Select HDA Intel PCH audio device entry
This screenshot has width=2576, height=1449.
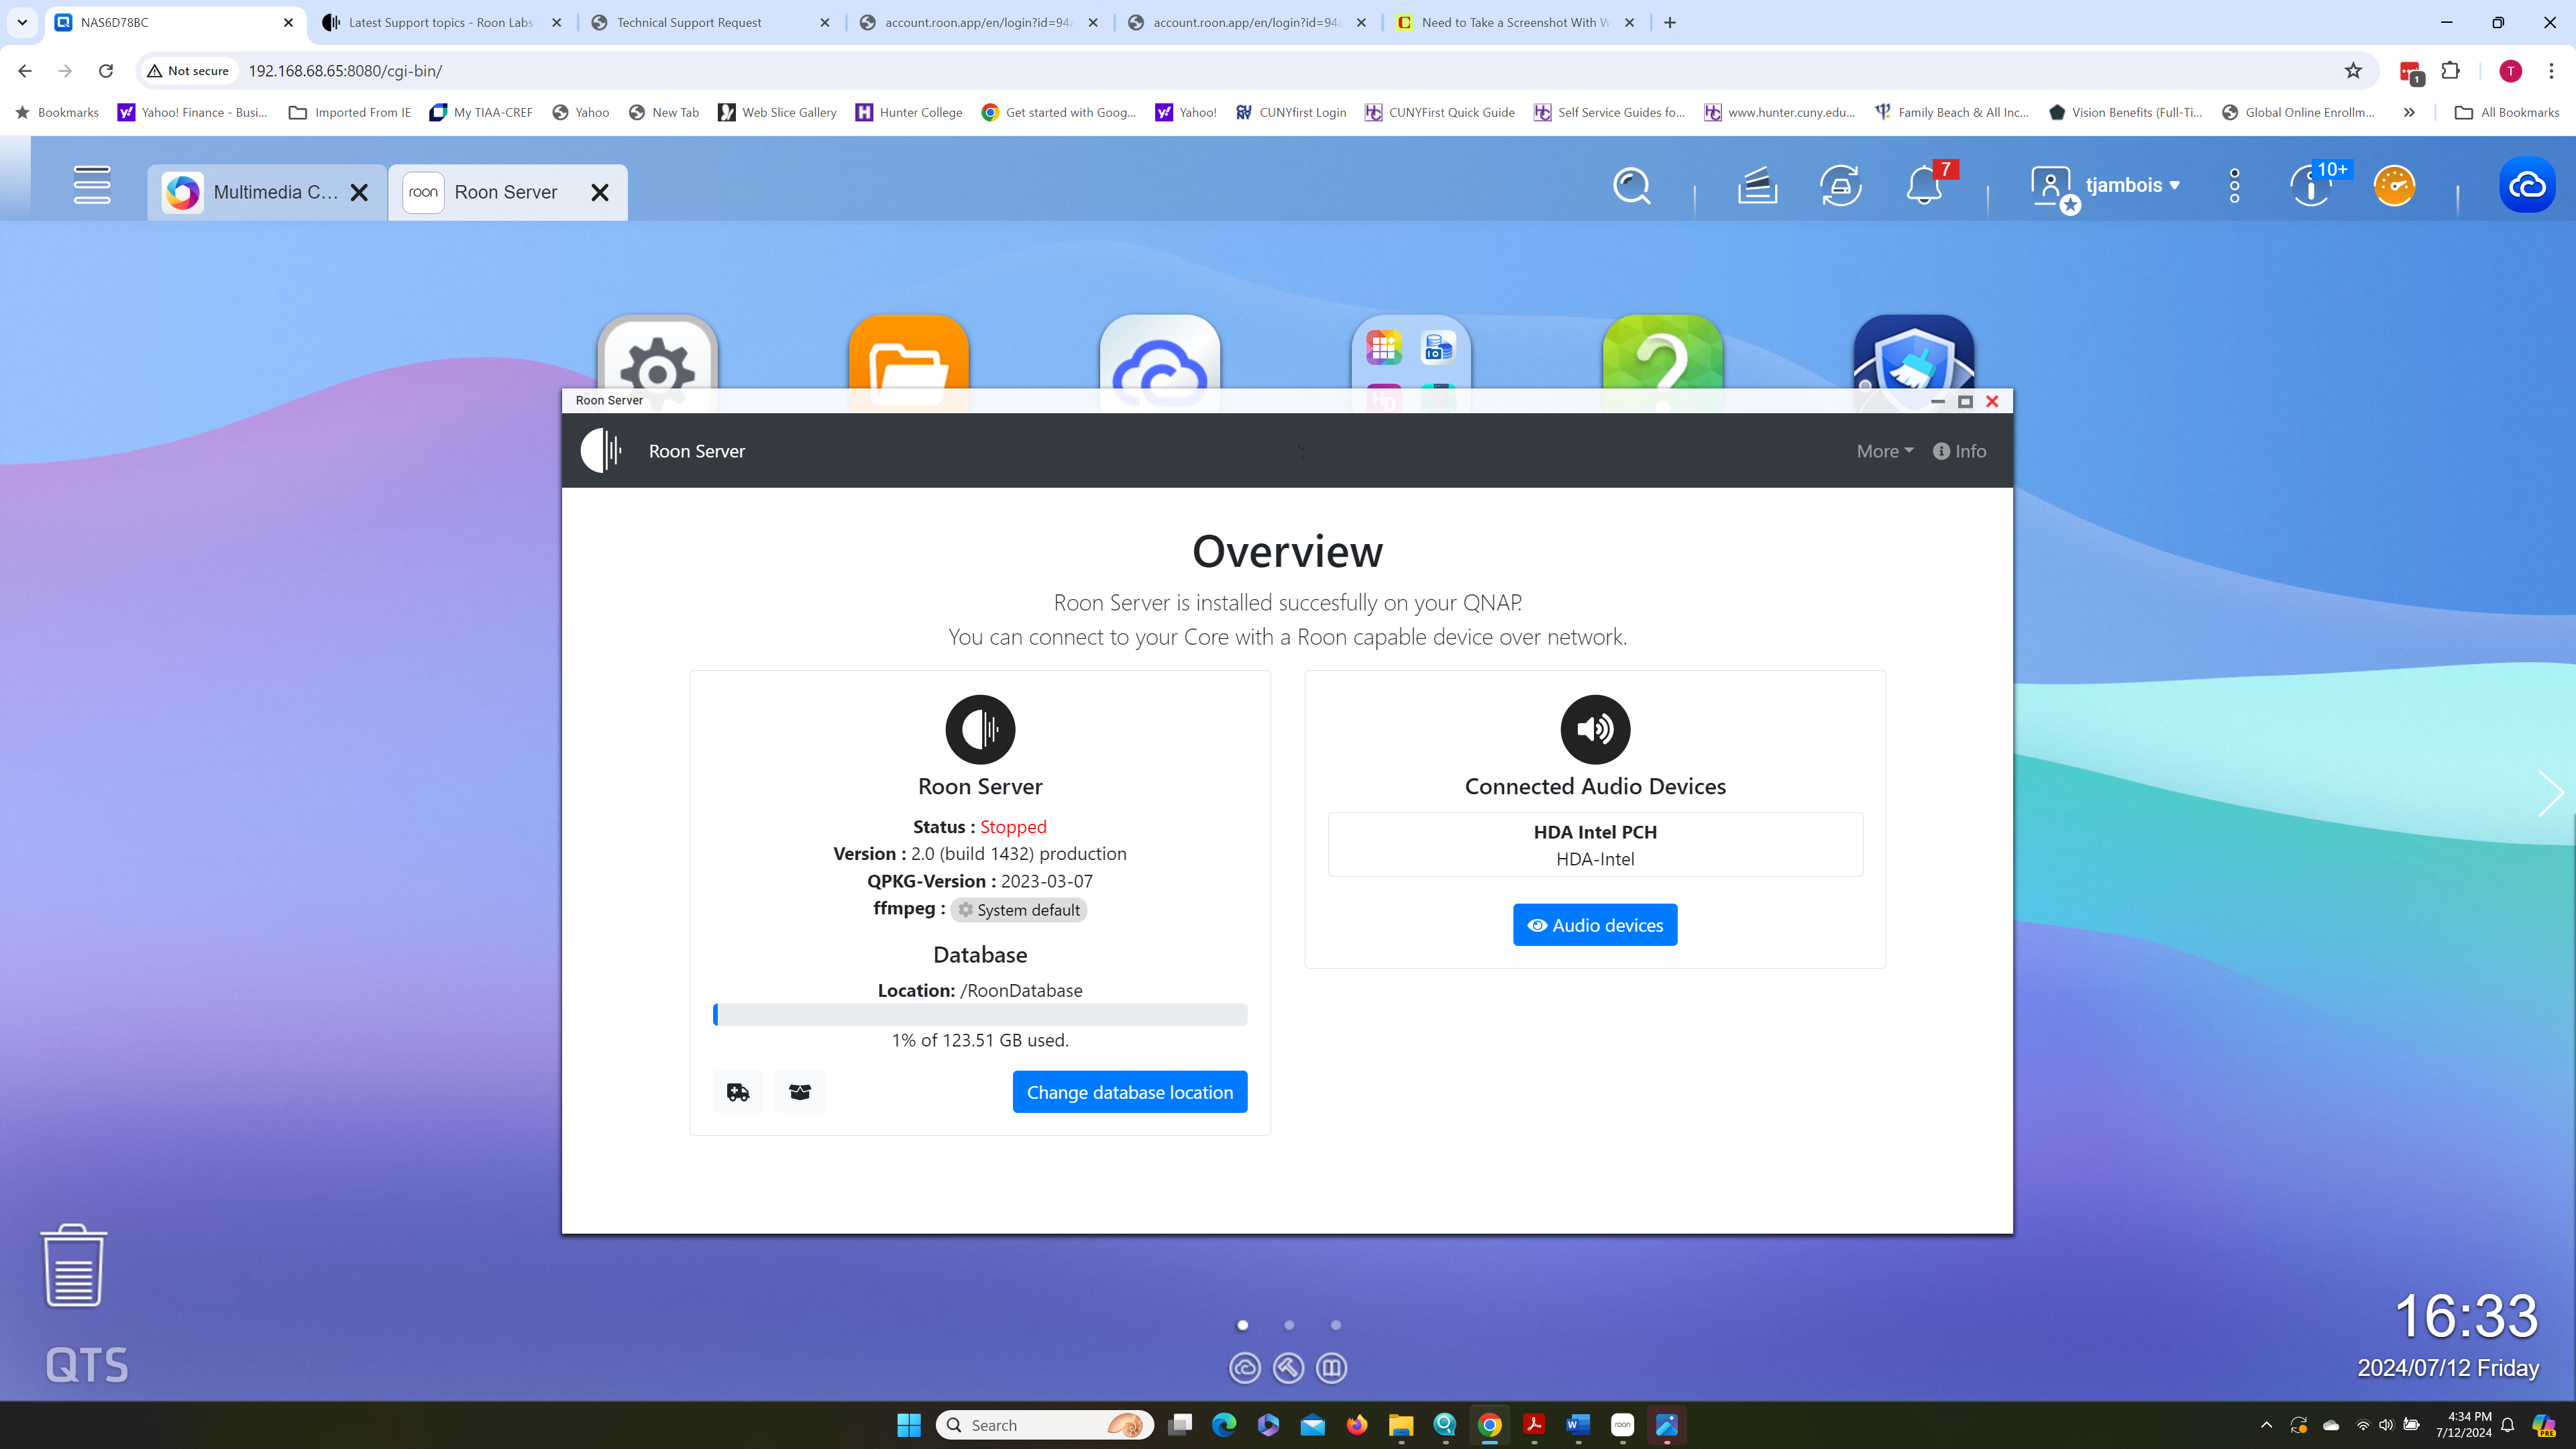1595,845
